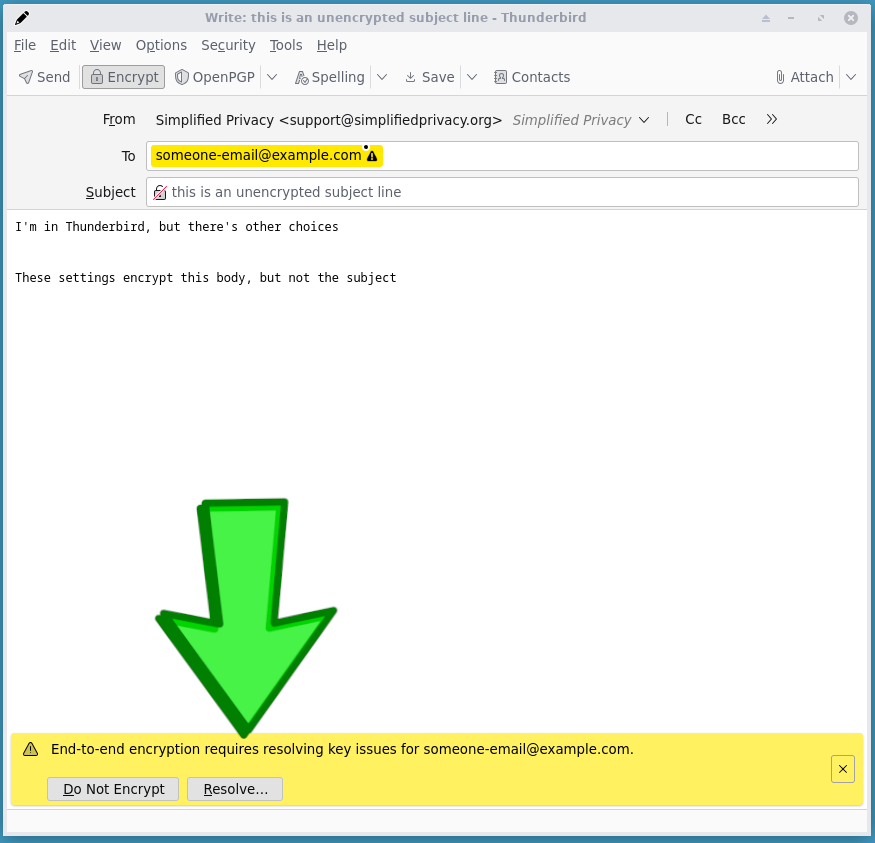Open the View menu

click(105, 45)
